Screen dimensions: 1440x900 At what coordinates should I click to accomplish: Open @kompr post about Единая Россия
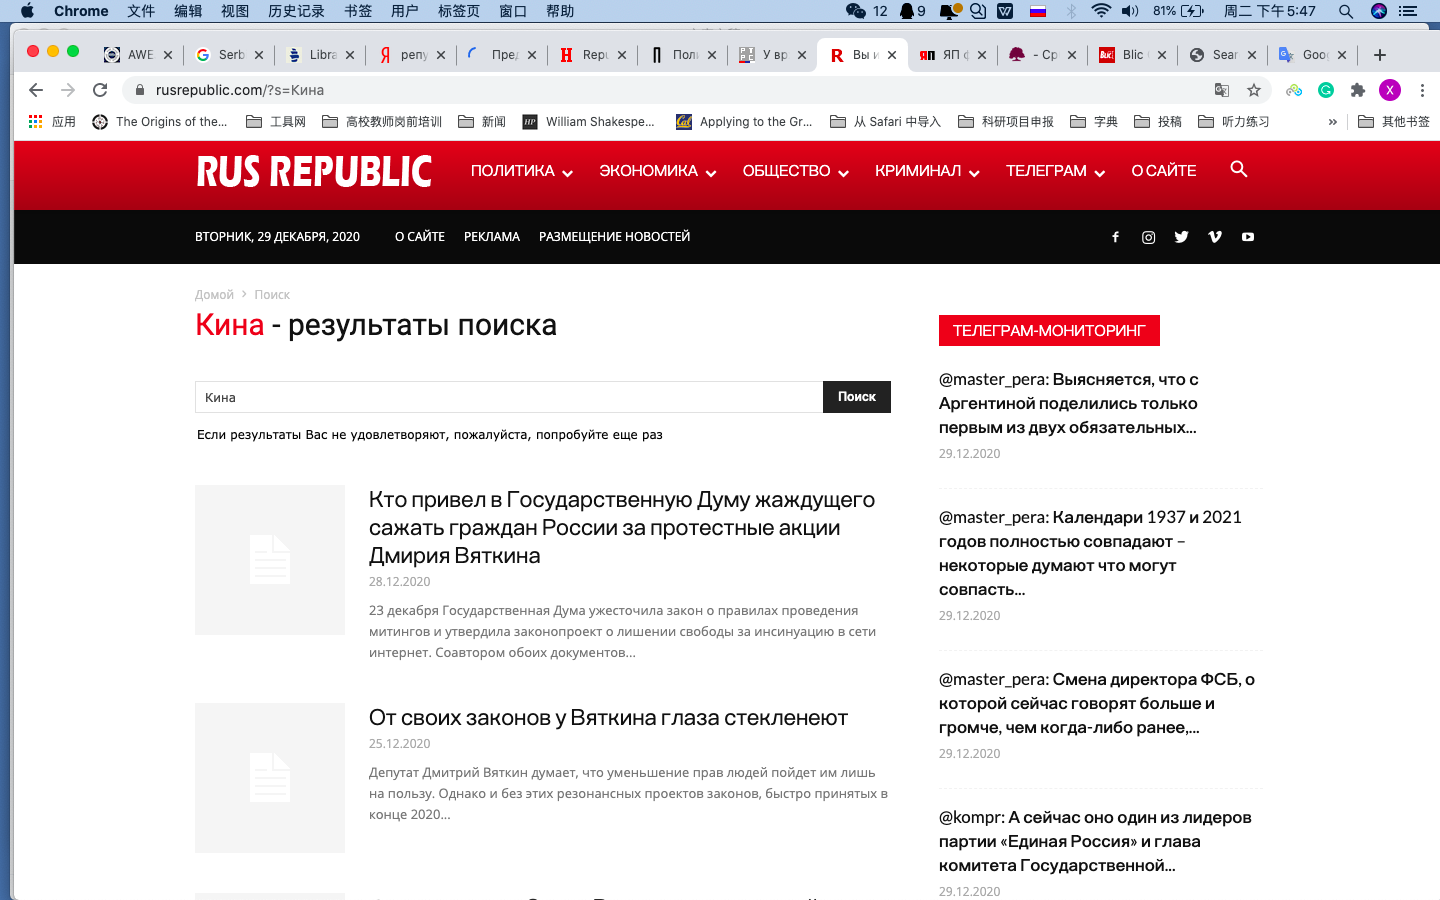pos(1095,841)
